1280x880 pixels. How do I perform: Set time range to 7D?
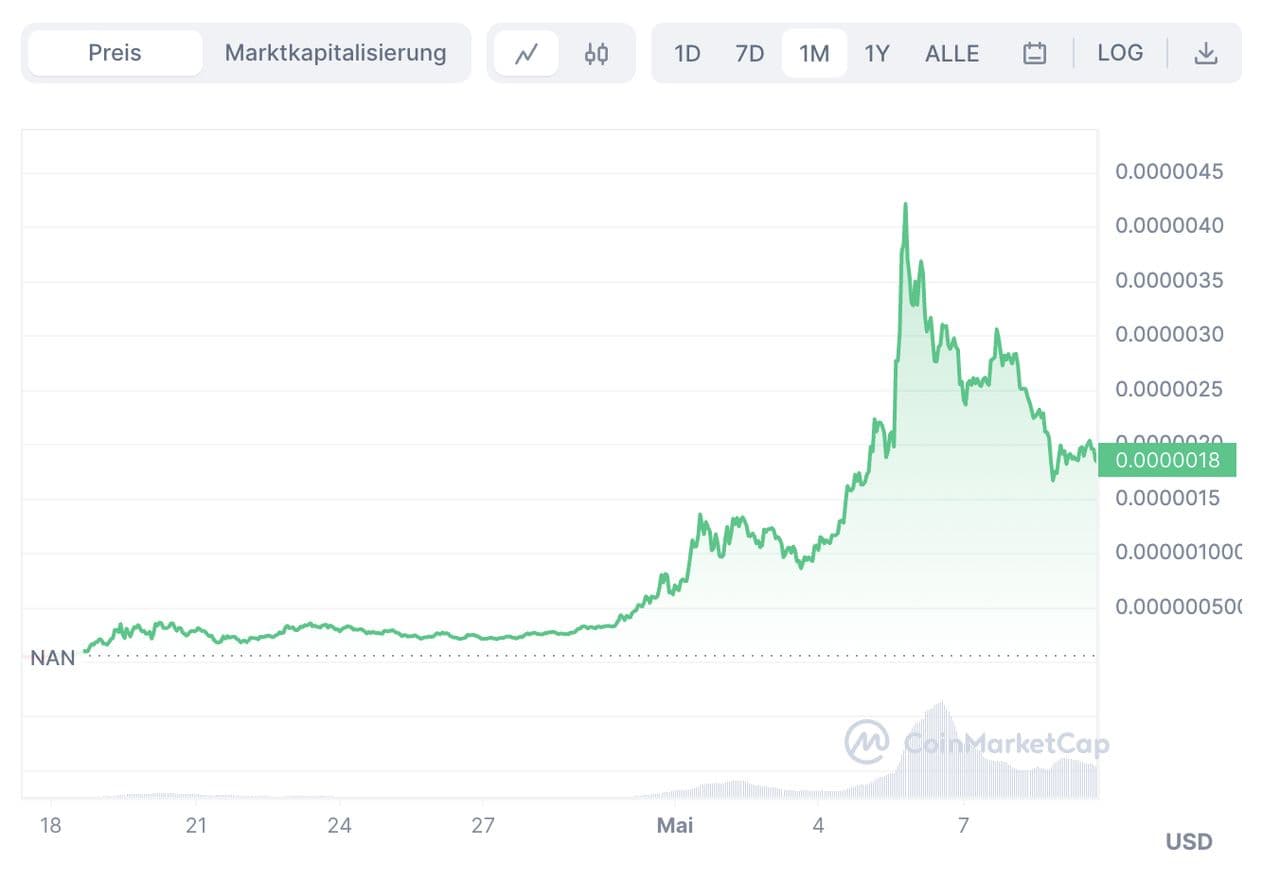point(749,54)
